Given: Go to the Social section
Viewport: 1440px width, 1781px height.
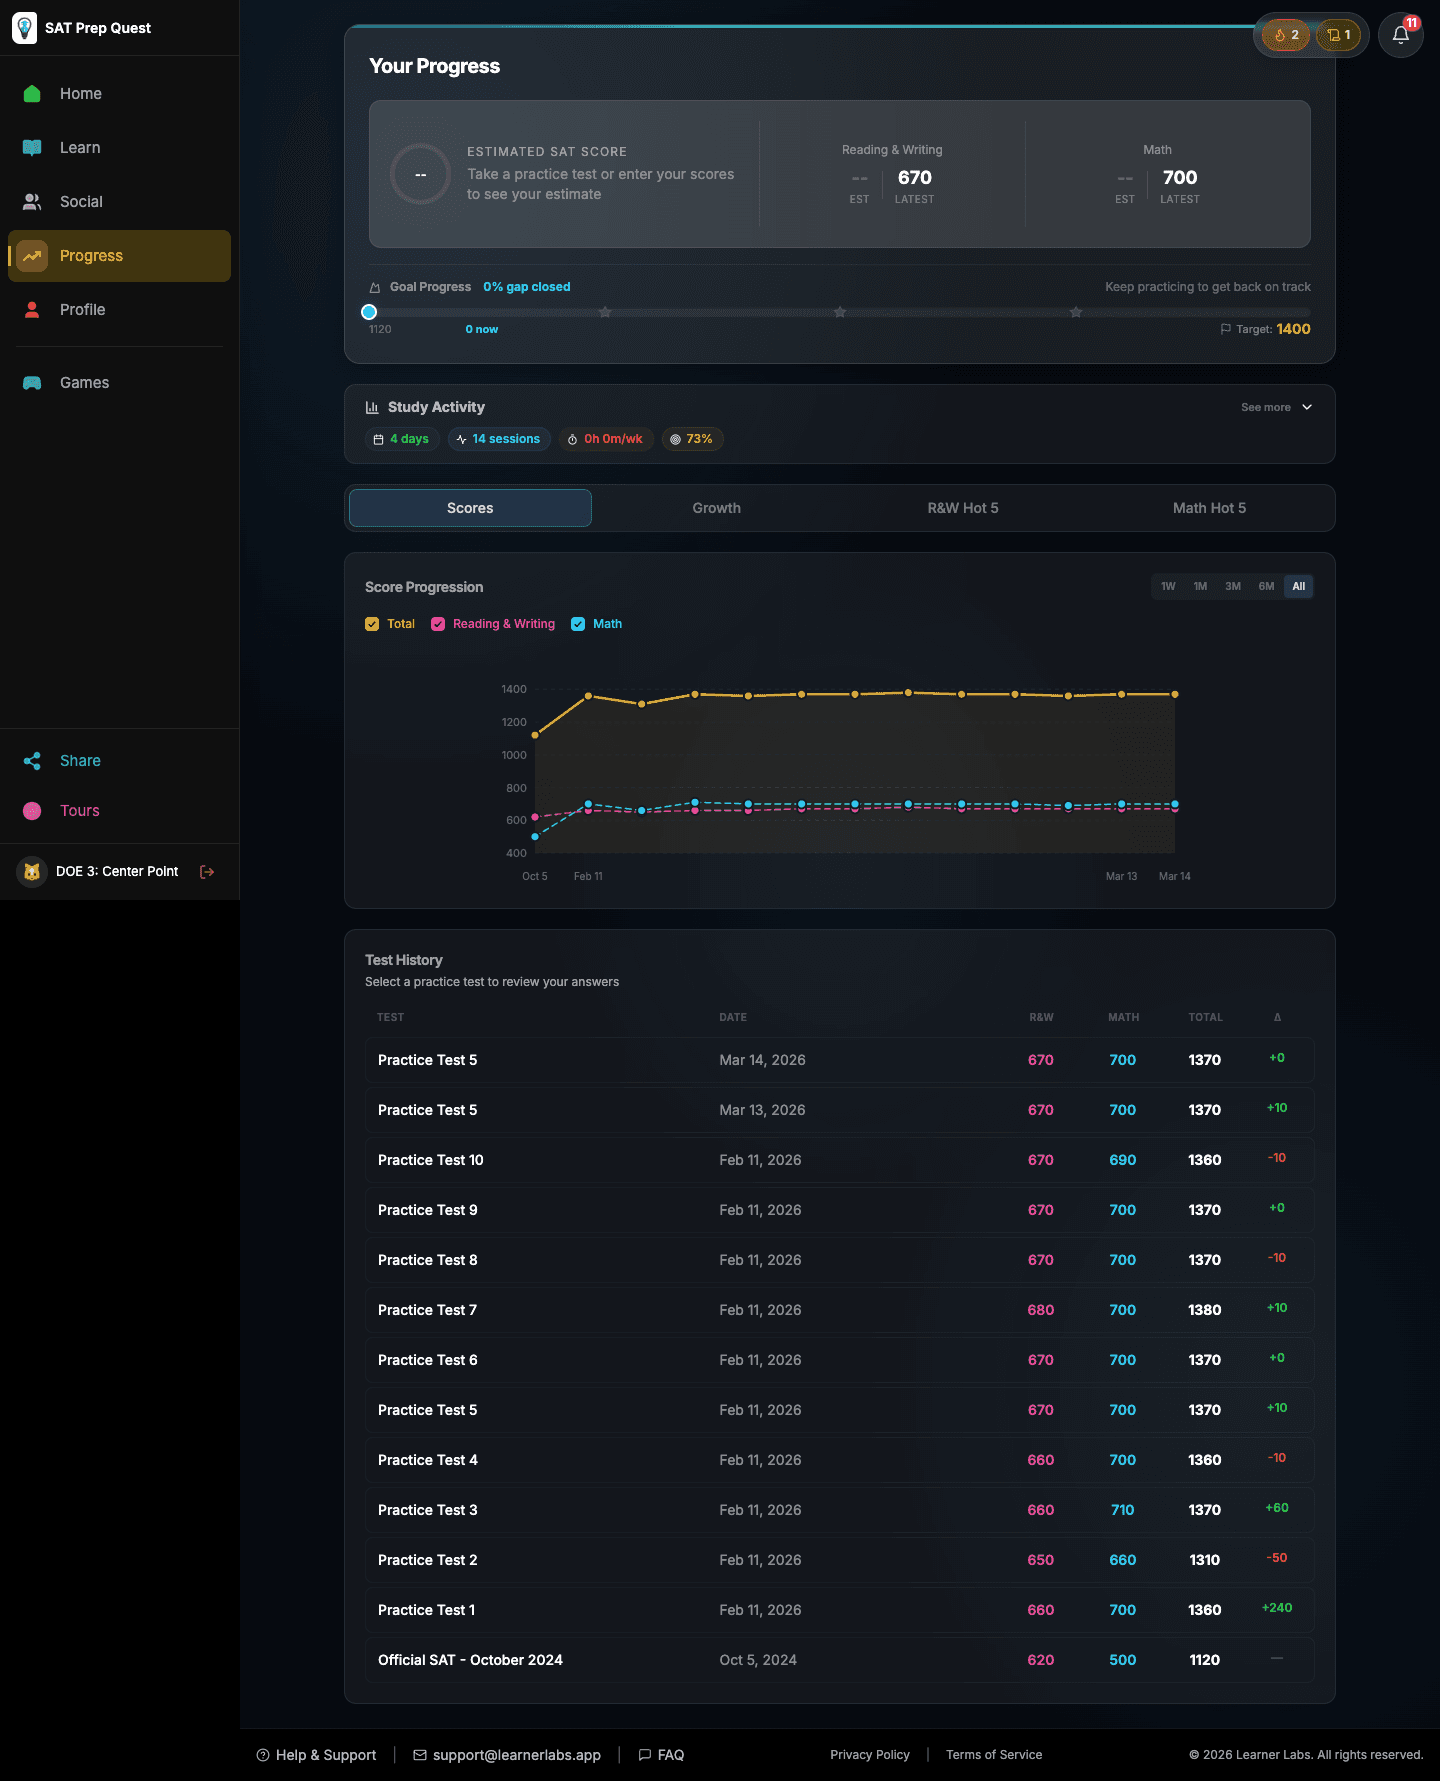Looking at the screenshot, I should [119, 202].
